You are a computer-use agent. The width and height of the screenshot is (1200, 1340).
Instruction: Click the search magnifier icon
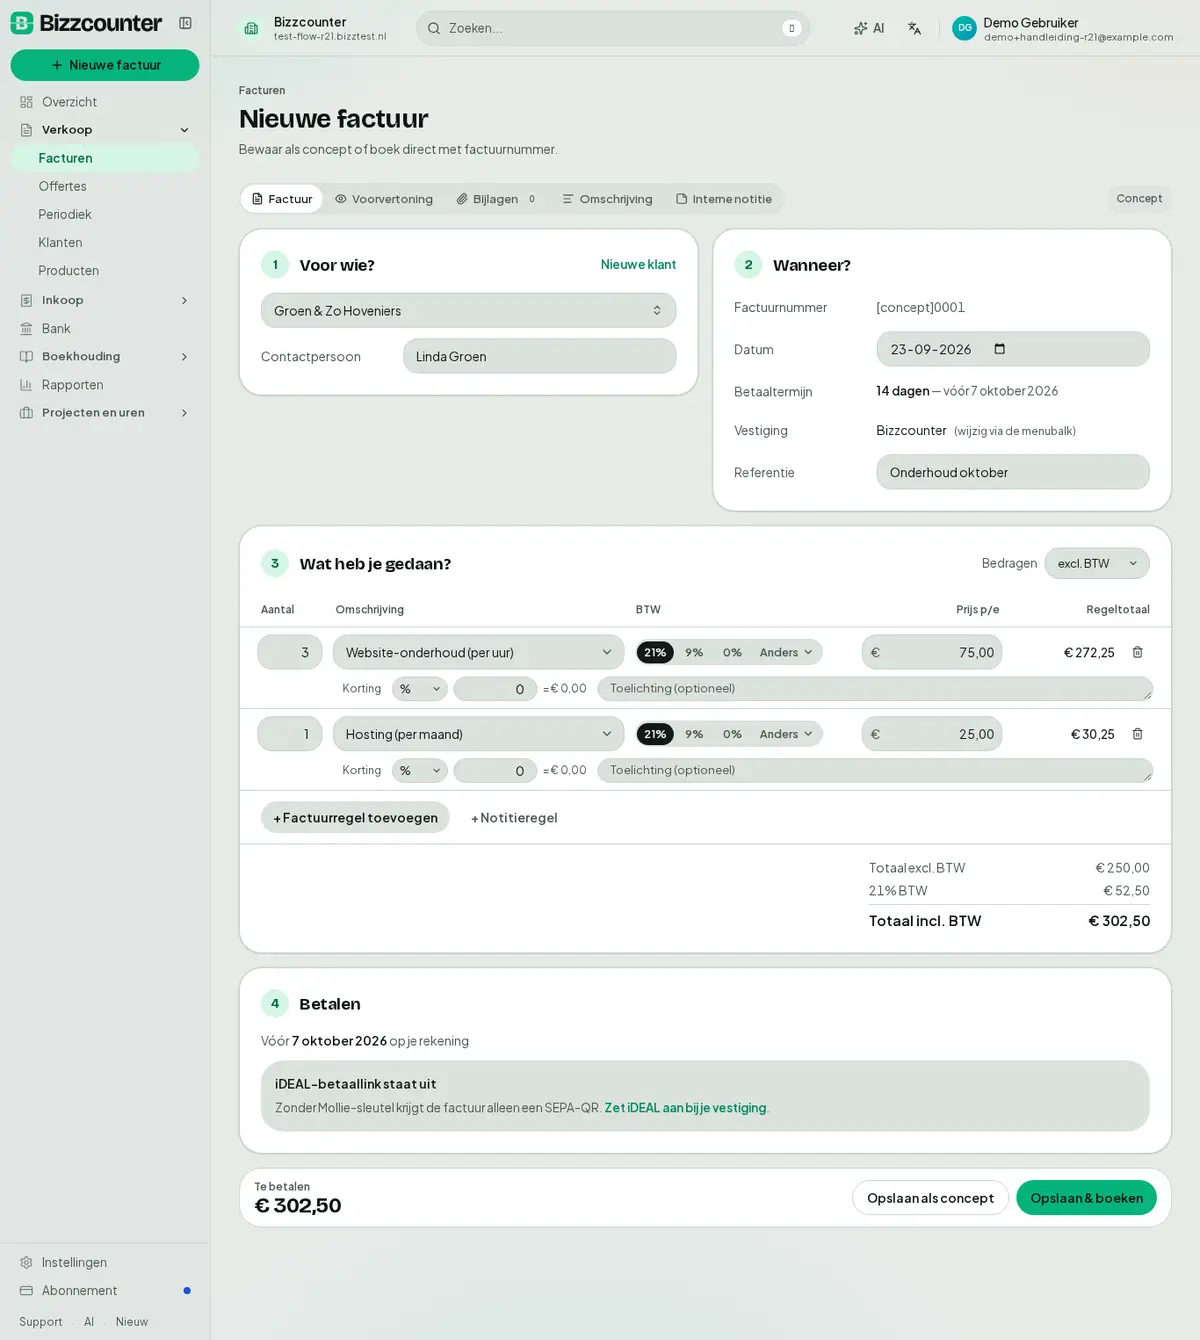434,28
